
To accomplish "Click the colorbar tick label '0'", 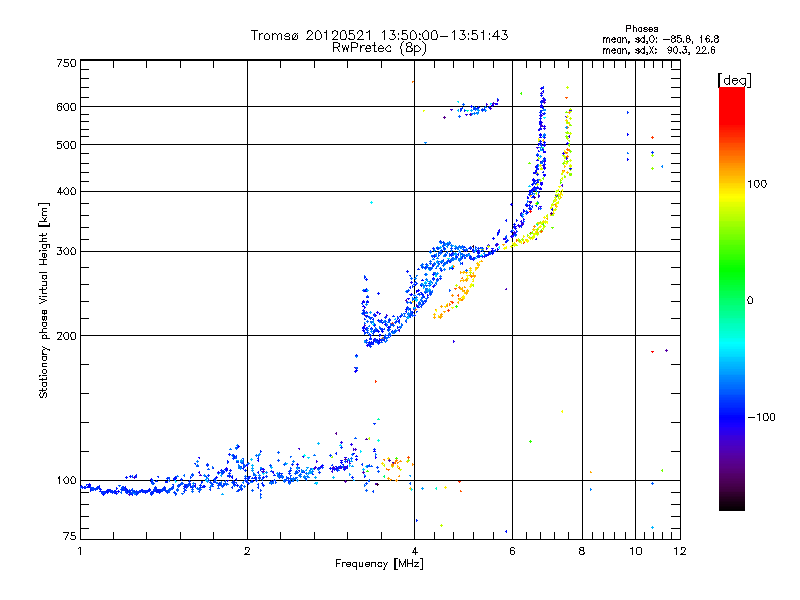I will [x=750, y=300].
